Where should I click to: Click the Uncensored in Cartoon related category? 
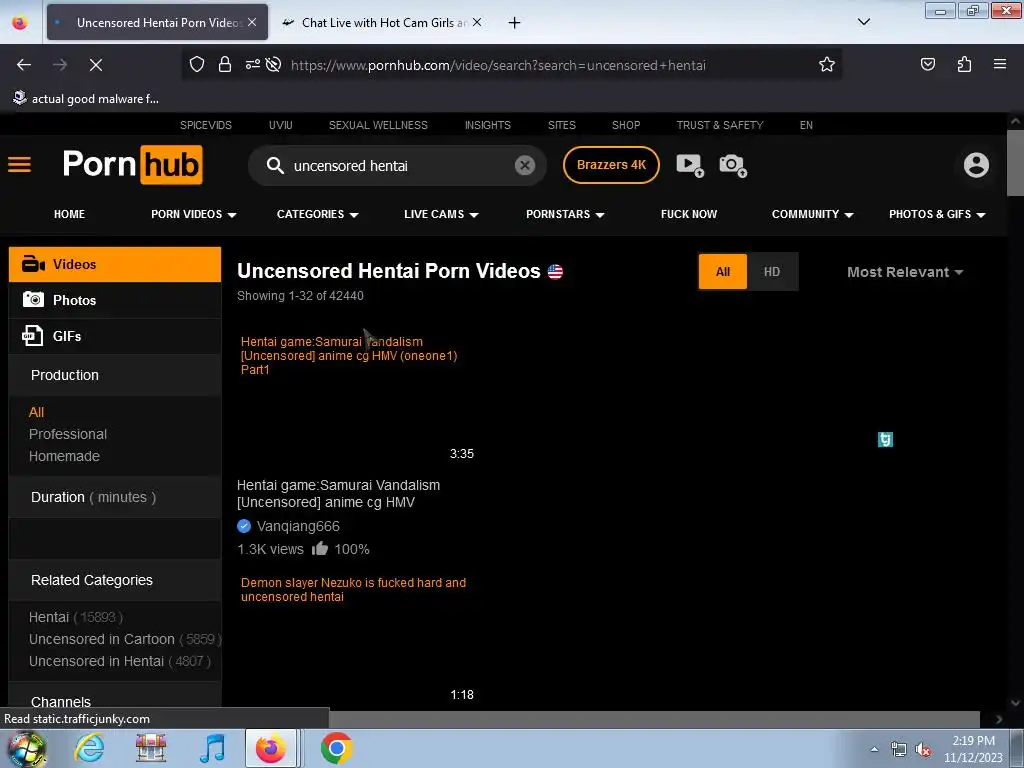(125, 639)
